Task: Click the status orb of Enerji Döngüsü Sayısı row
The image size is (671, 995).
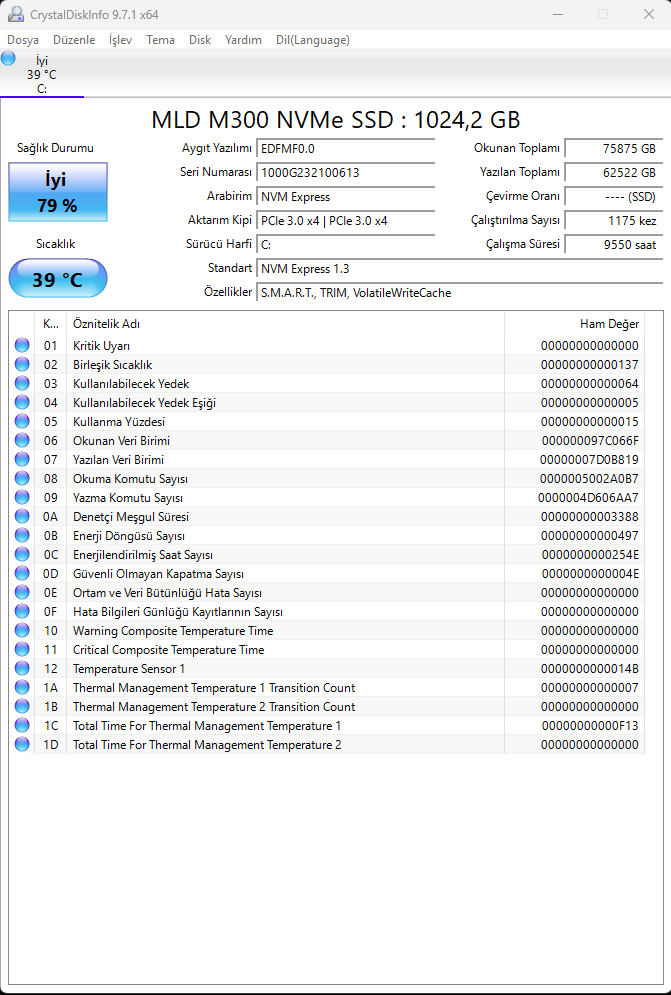Action: (22, 536)
